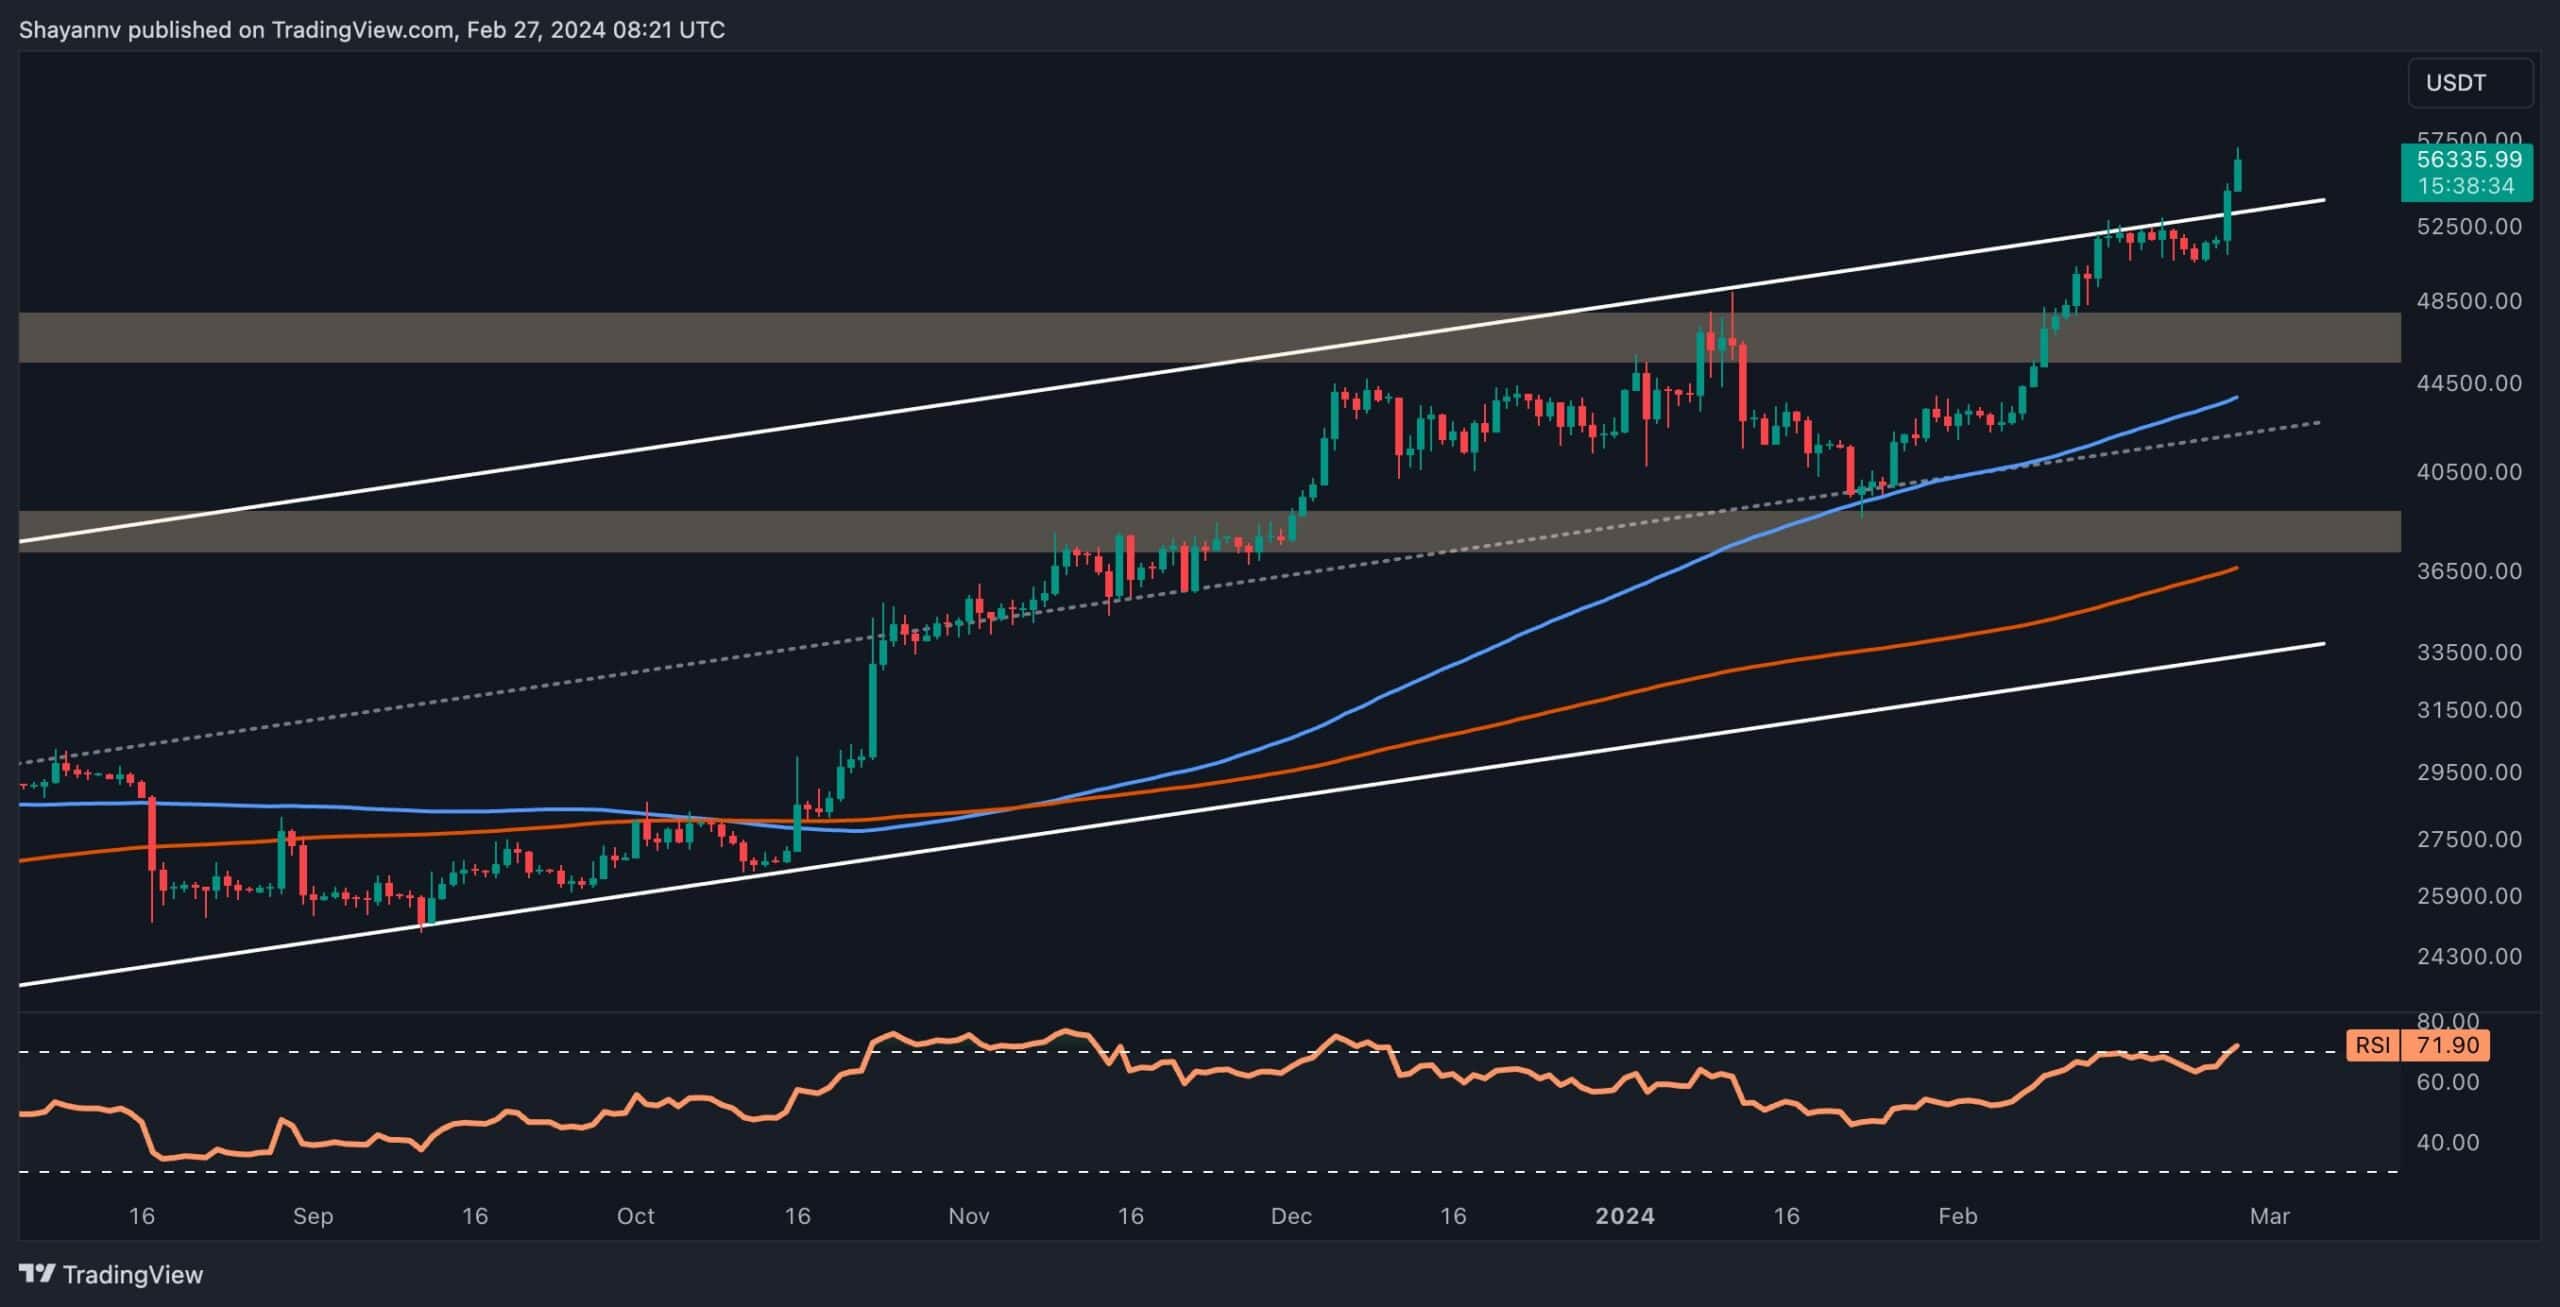Image resolution: width=2560 pixels, height=1307 pixels.
Task: Click the green 56335.99 current price label
Action: click(2468, 160)
